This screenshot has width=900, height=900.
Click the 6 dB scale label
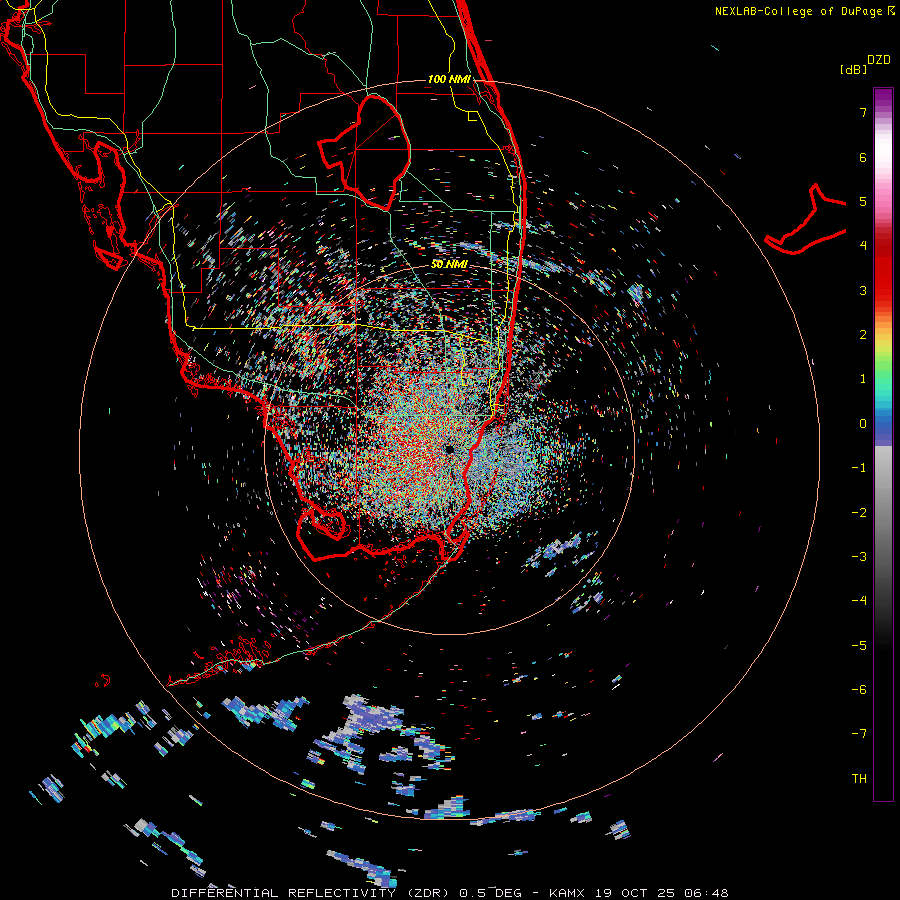coord(863,157)
